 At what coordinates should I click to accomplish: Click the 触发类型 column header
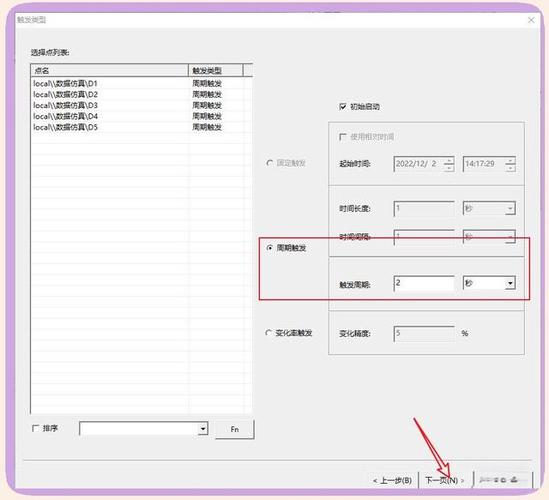click(x=216, y=71)
